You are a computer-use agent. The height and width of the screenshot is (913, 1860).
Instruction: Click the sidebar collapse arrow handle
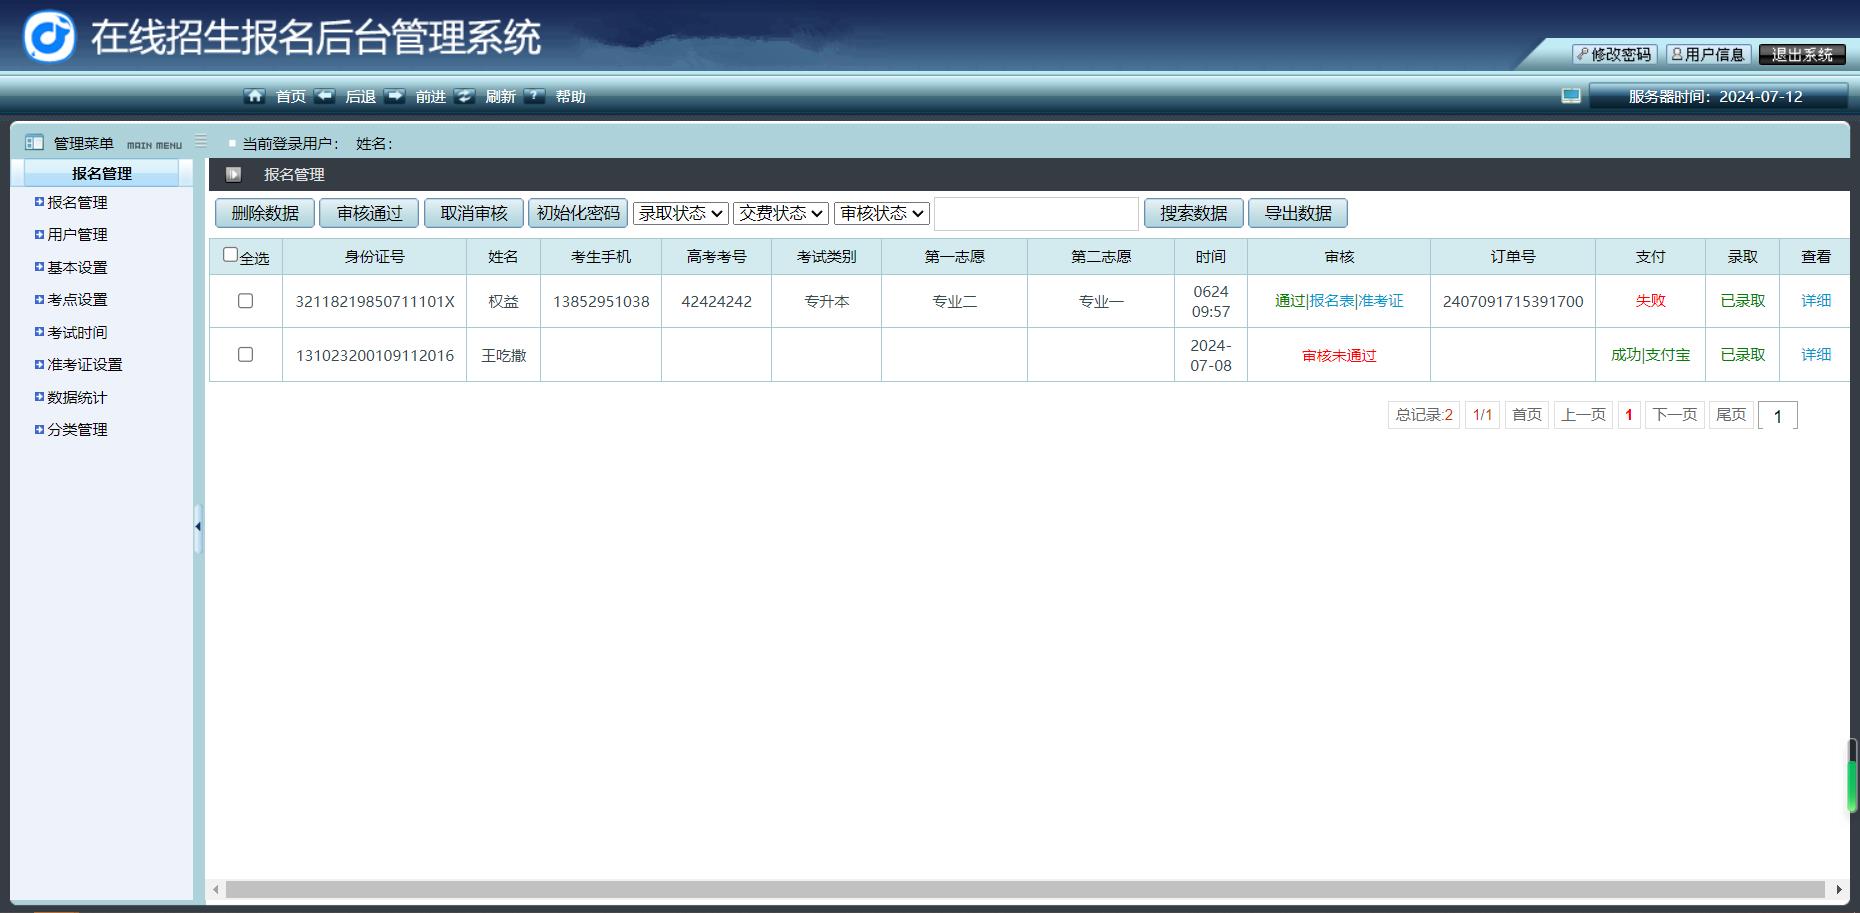pyautogui.click(x=198, y=527)
